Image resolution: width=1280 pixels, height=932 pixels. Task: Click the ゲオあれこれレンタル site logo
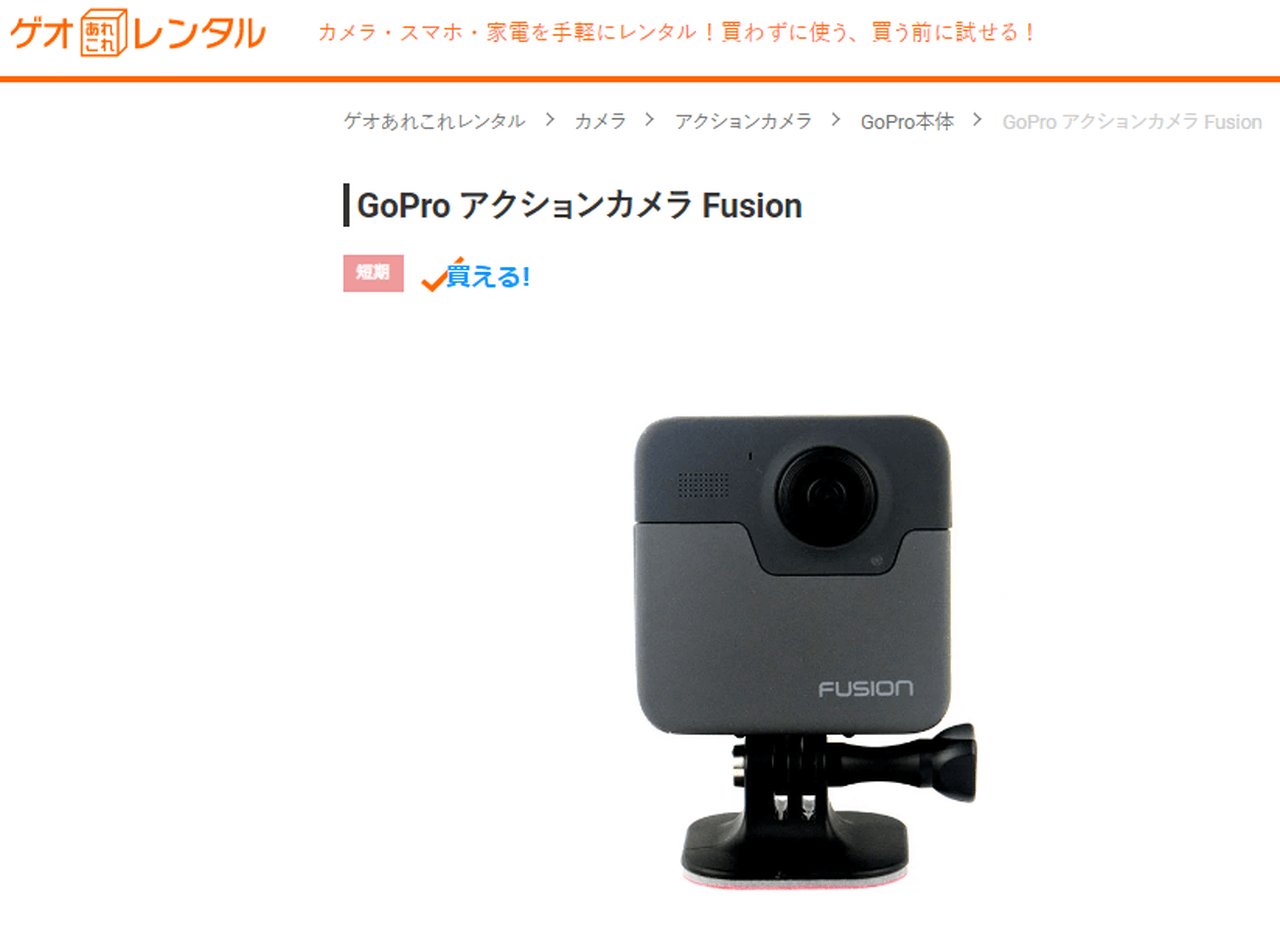(x=138, y=33)
